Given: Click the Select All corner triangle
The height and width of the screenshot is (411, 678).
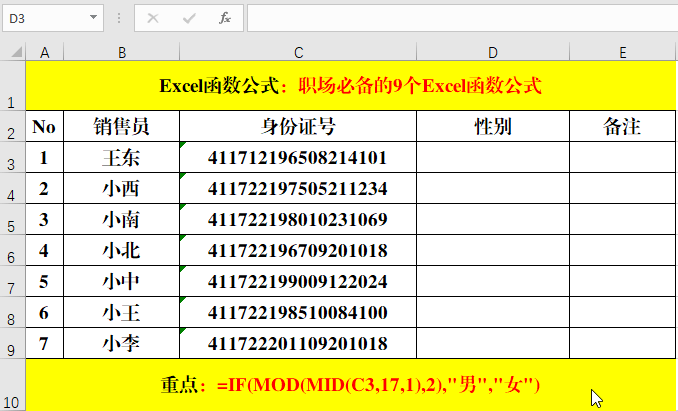Looking at the screenshot, I should (16, 52).
